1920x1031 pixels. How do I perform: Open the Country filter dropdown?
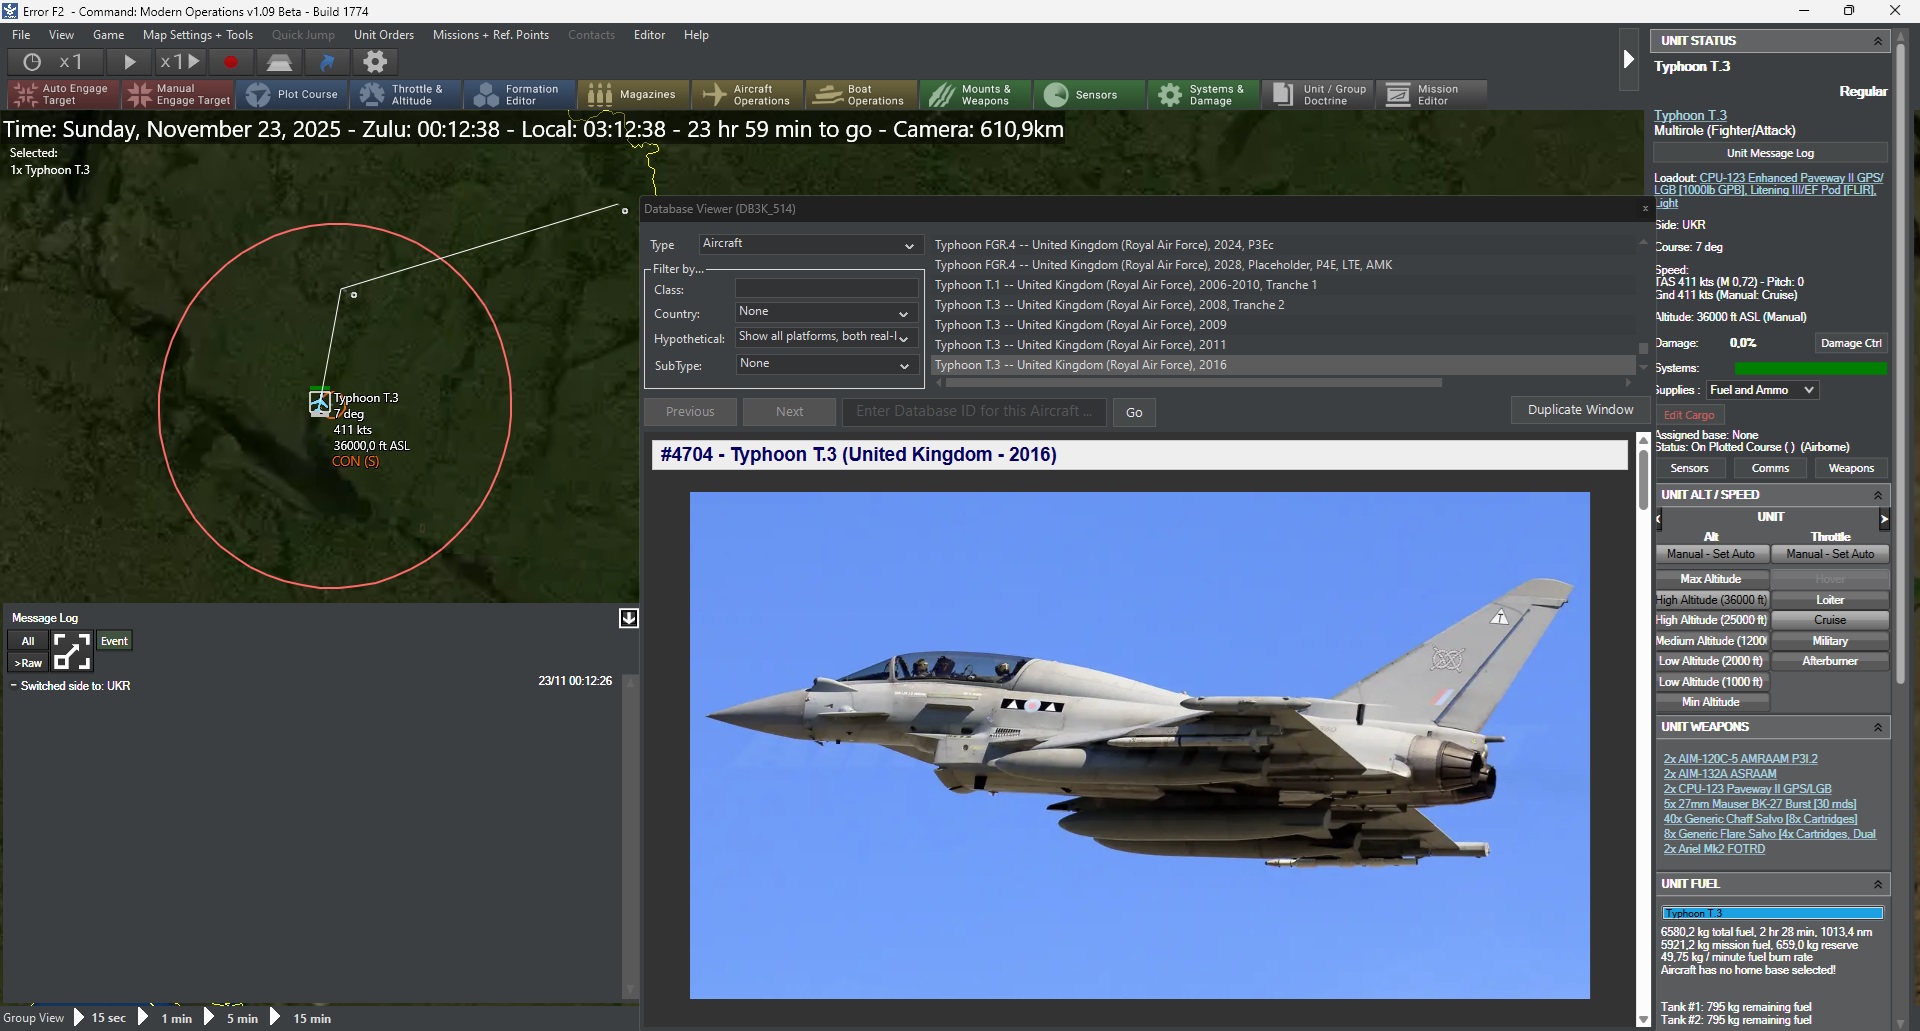[826, 312]
